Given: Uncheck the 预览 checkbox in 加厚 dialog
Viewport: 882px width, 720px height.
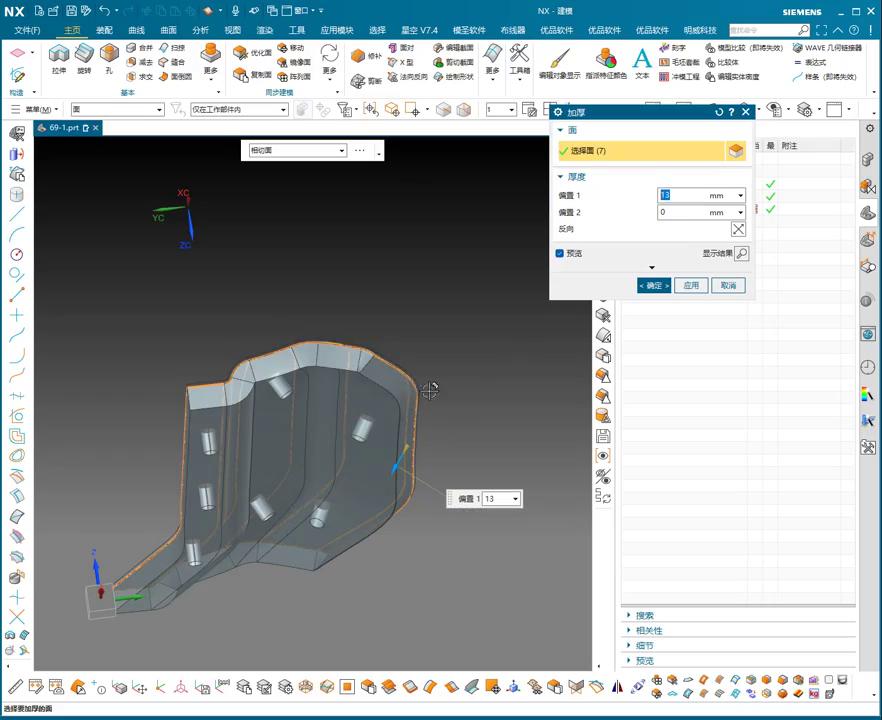Looking at the screenshot, I should click(560, 254).
